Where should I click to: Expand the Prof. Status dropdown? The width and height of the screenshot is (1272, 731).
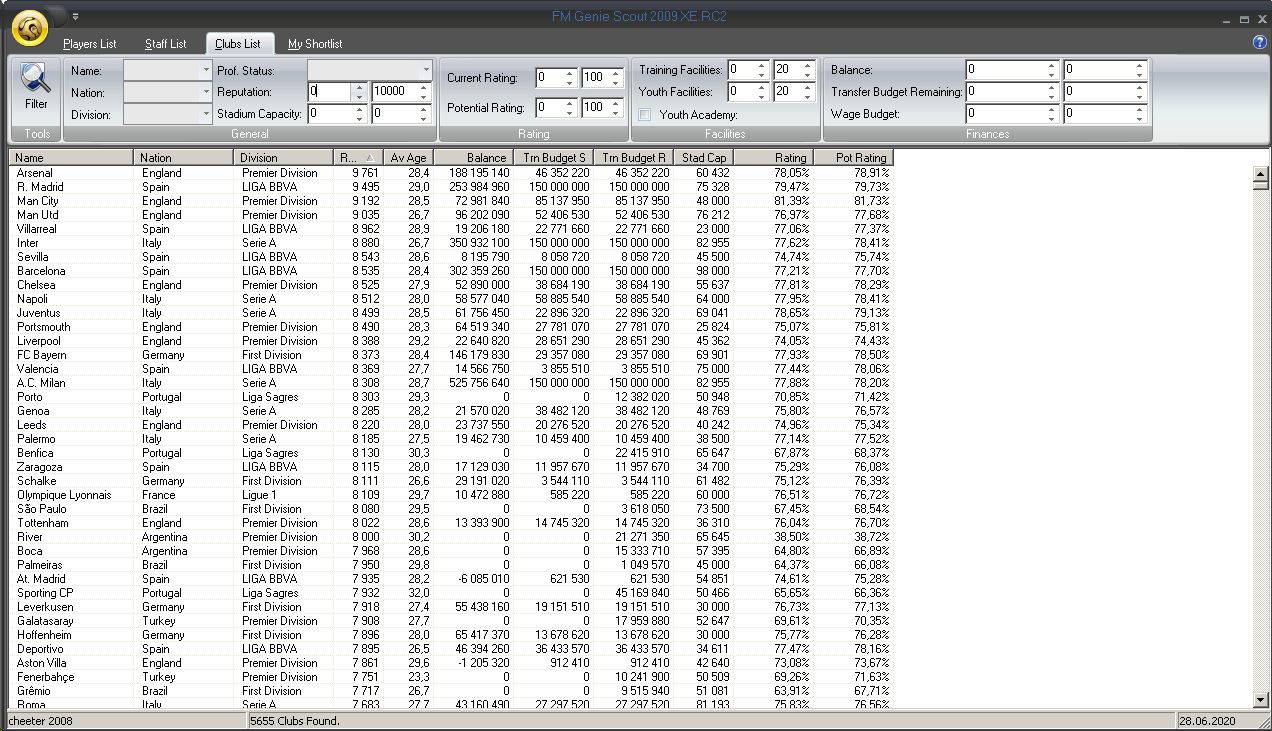[426, 71]
